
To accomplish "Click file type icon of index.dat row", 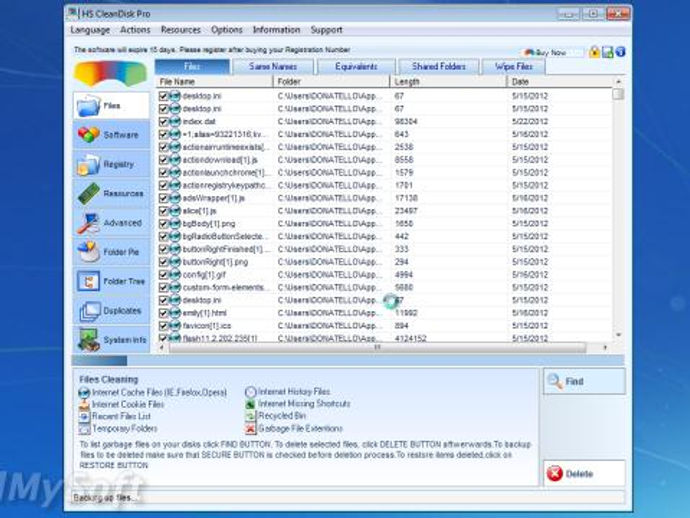I will pos(175,121).
